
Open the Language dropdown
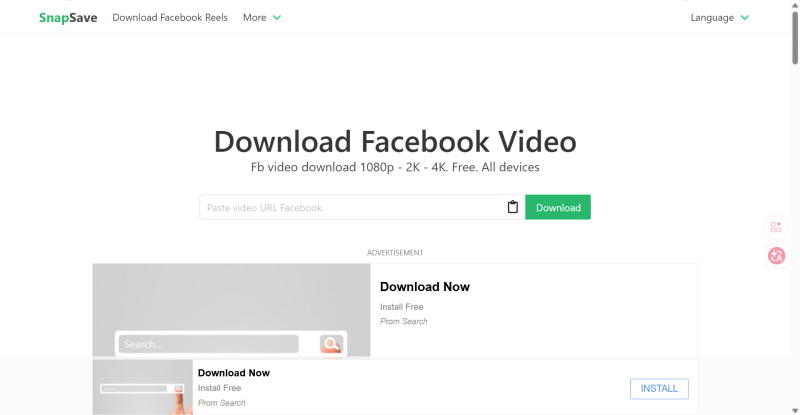(719, 17)
